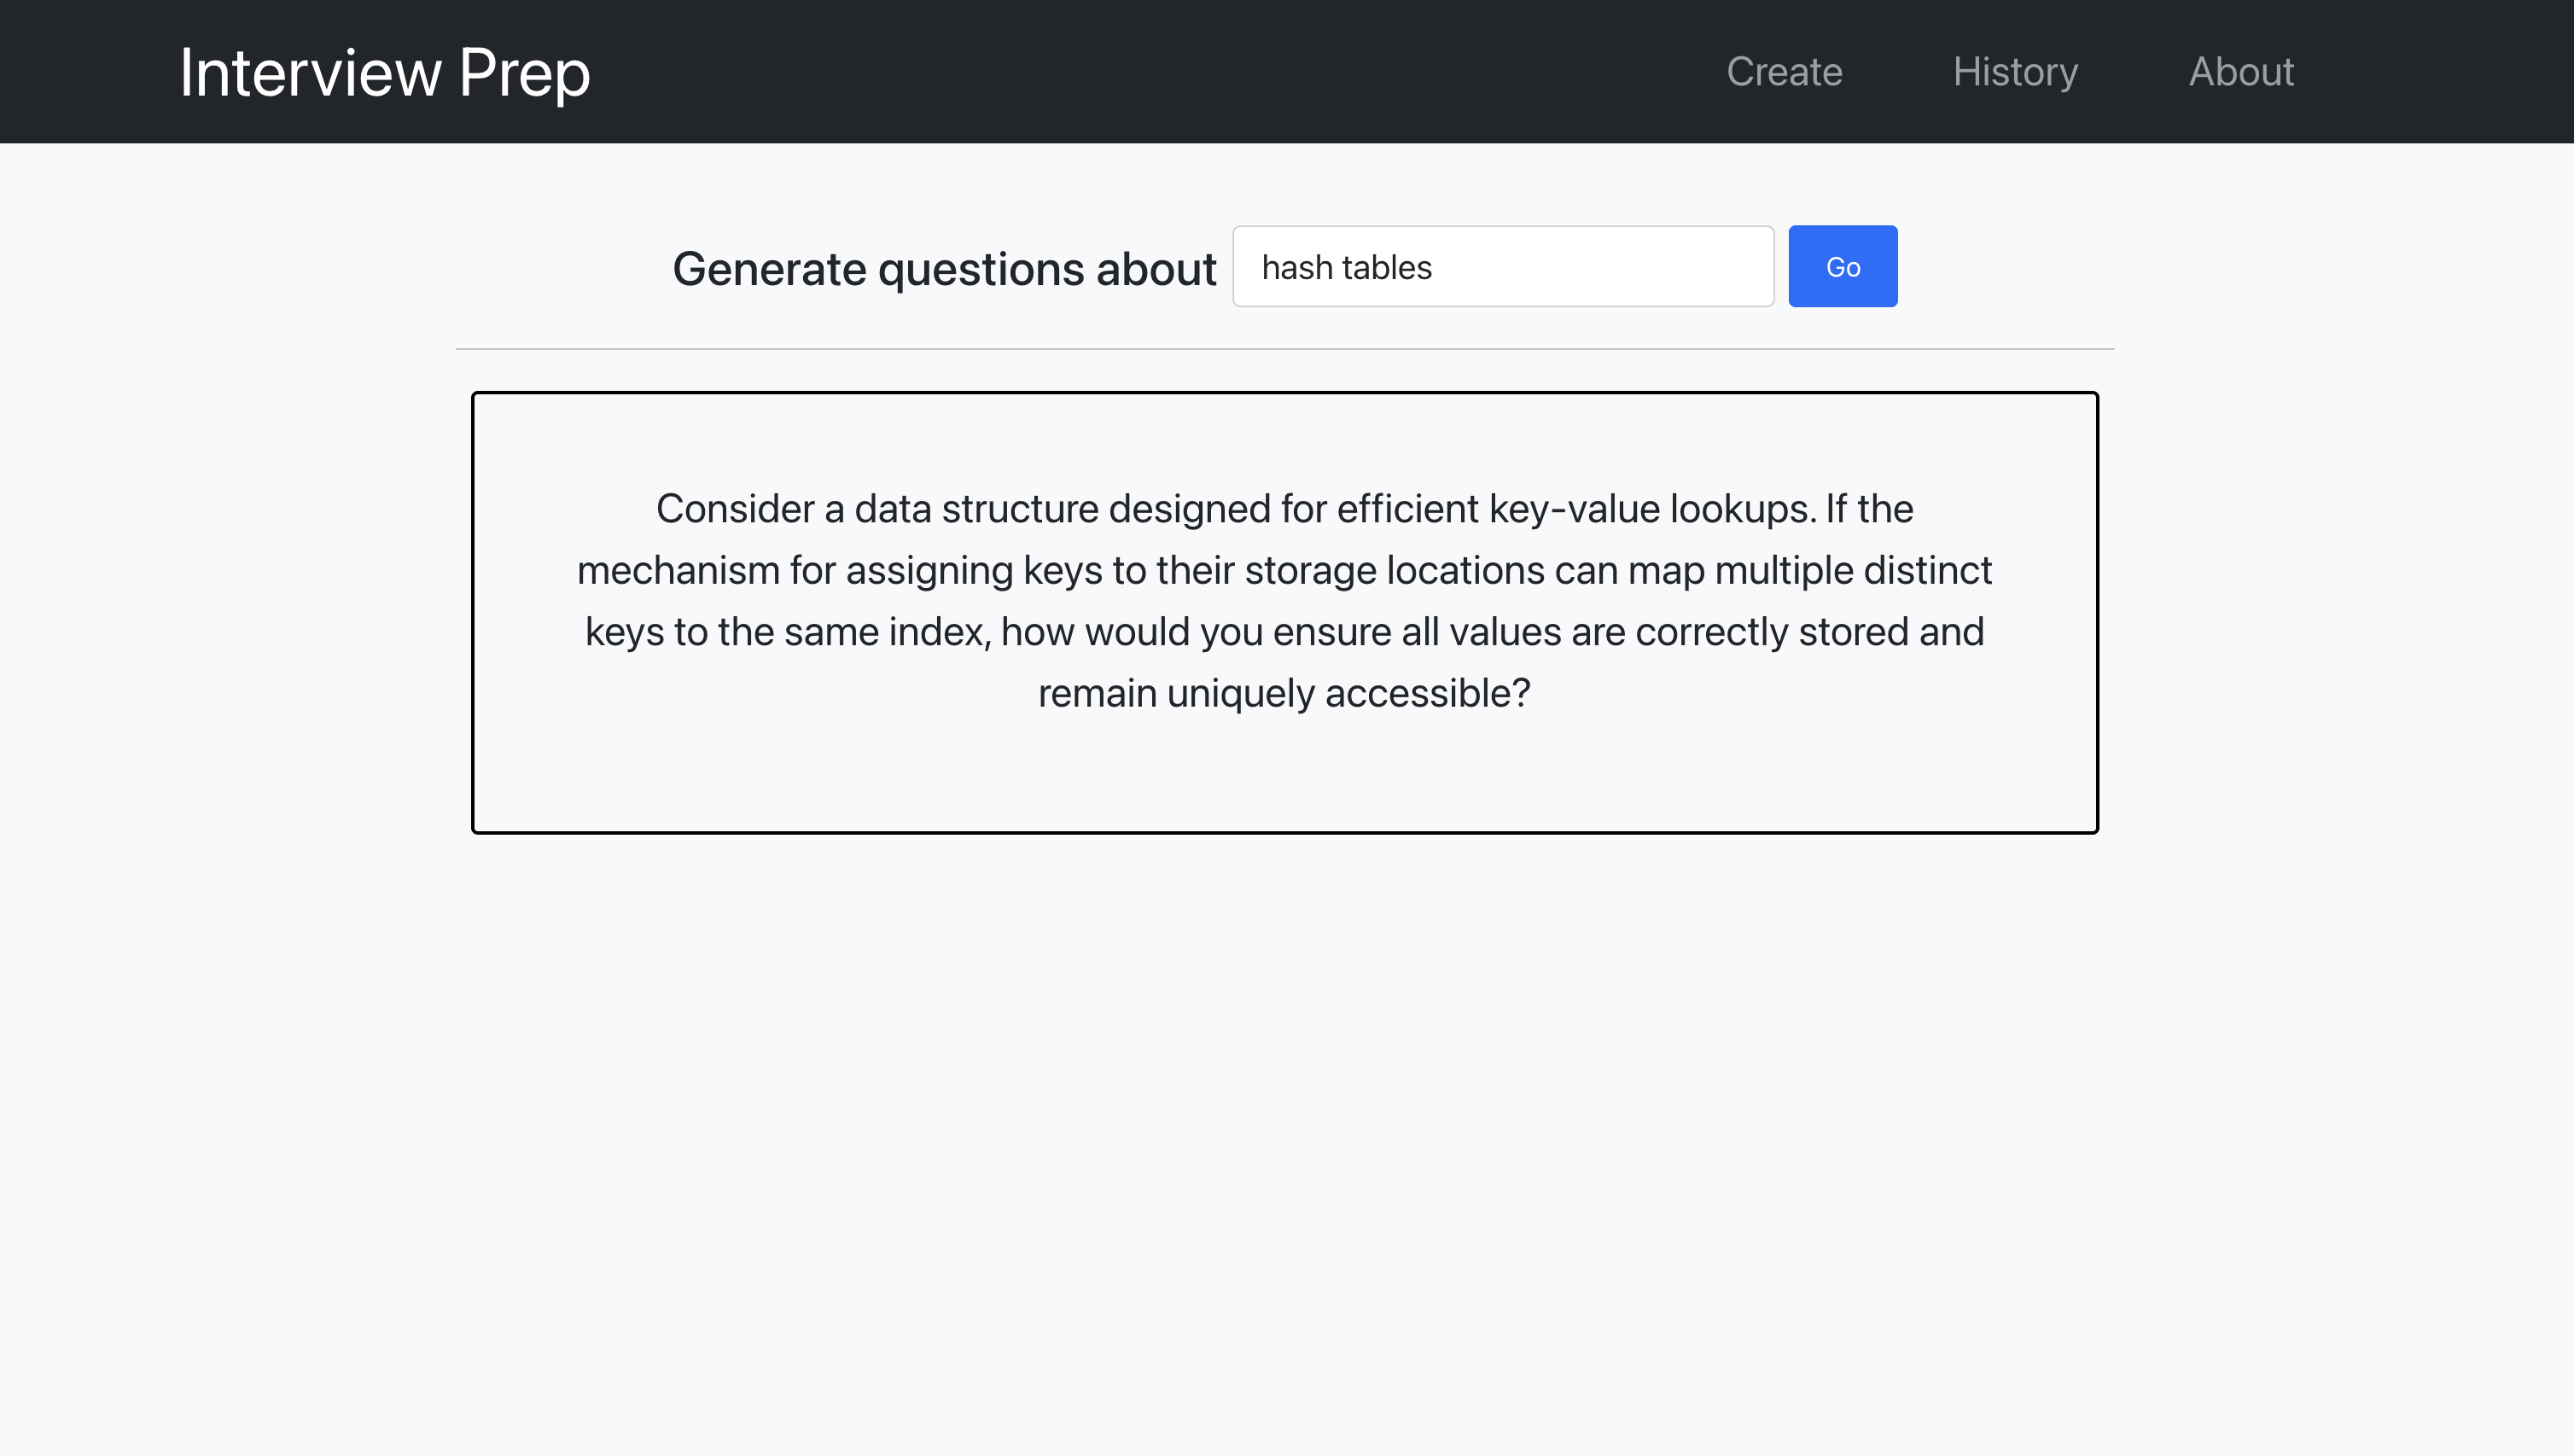Viewport: 2574px width, 1456px height.
Task: Focus the topic input containing hash tables
Action: pyautogui.click(x=1502, y=267)
